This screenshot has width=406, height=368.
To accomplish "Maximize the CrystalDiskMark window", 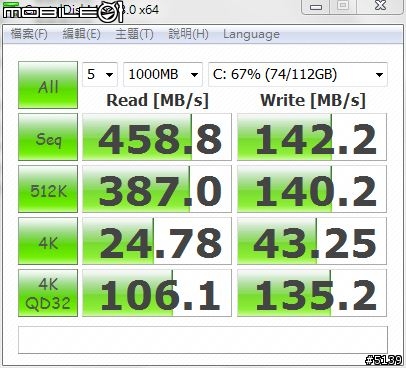I will 343,6.
